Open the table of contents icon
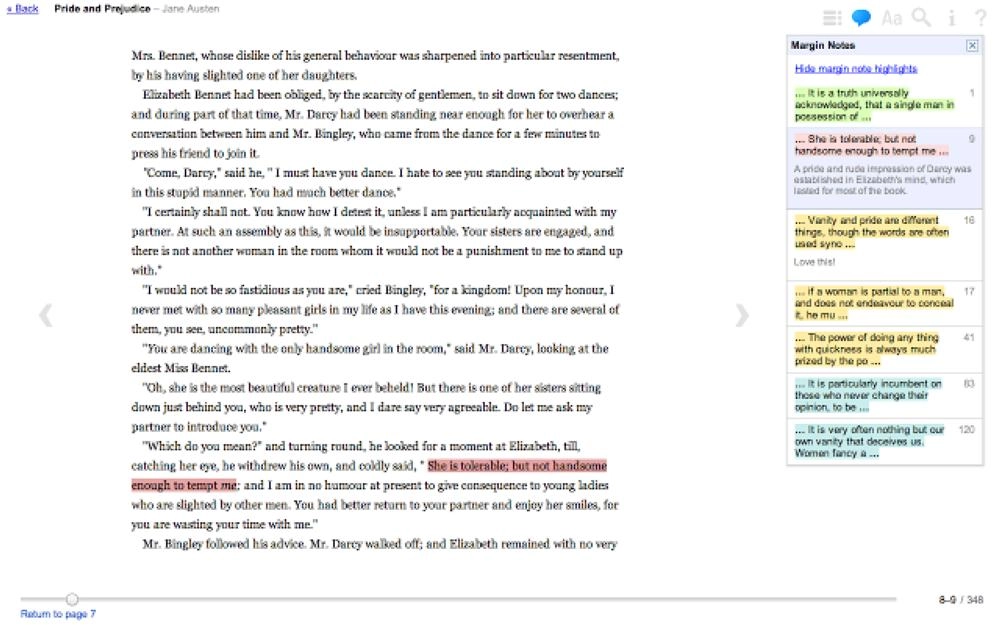This screenshot has width=1000, height=625. pos(831,17)
